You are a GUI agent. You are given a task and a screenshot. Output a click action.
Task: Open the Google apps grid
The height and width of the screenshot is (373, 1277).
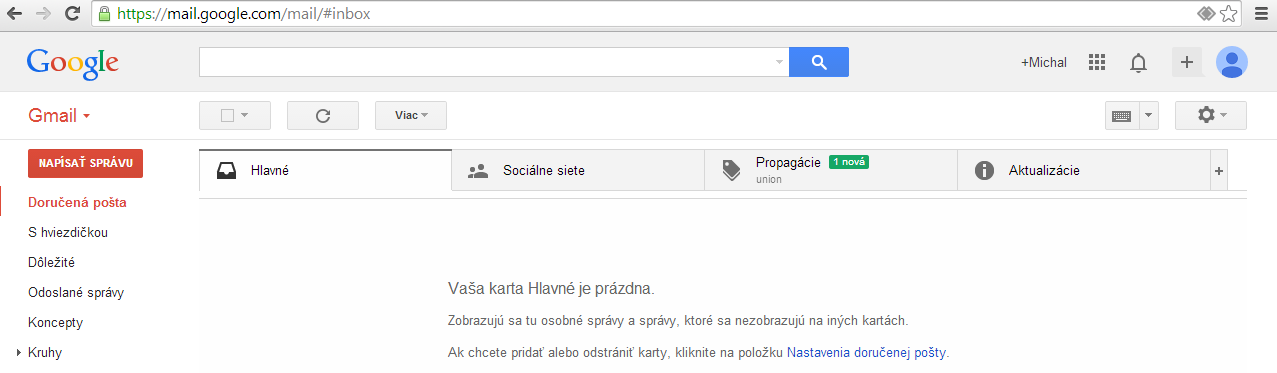click(x=1097, y=62)
